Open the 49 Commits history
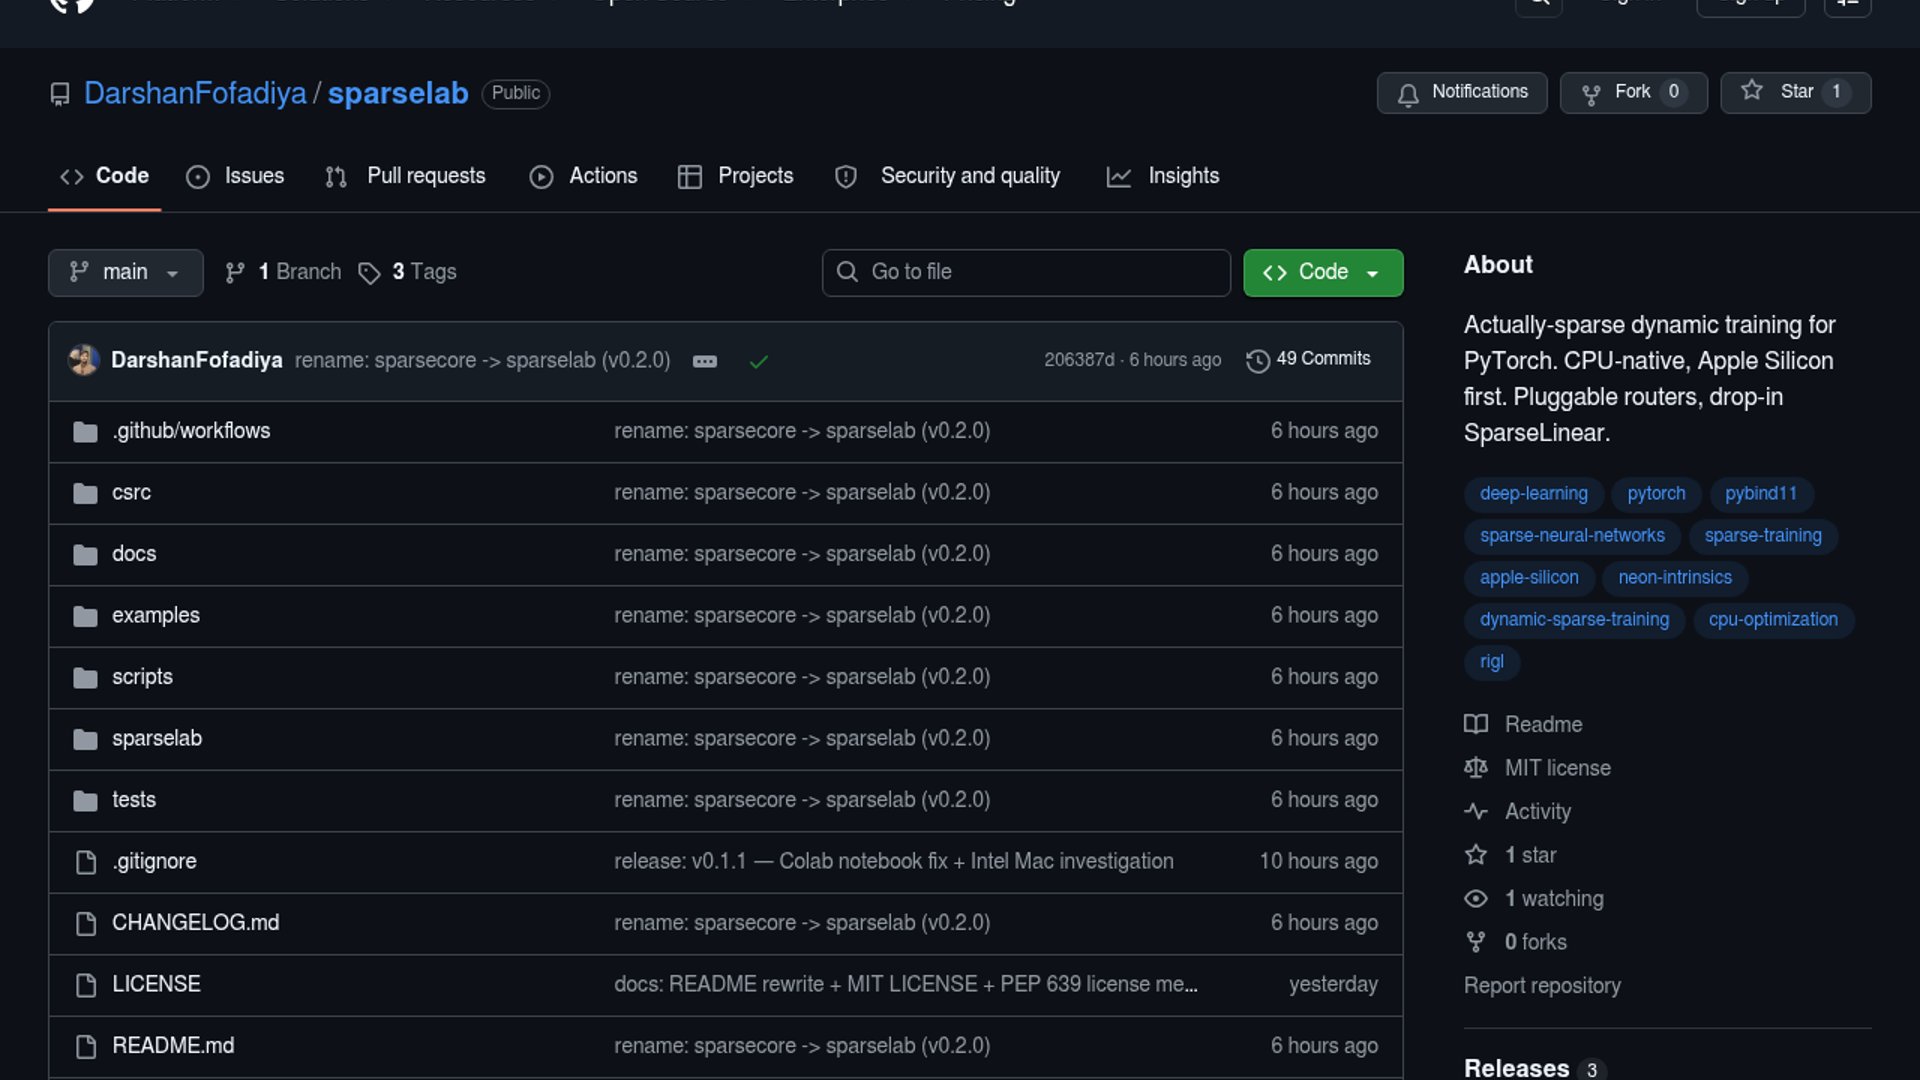Image resolution: width=1920 pixels, height=1080 pixels. [1308, 359]
